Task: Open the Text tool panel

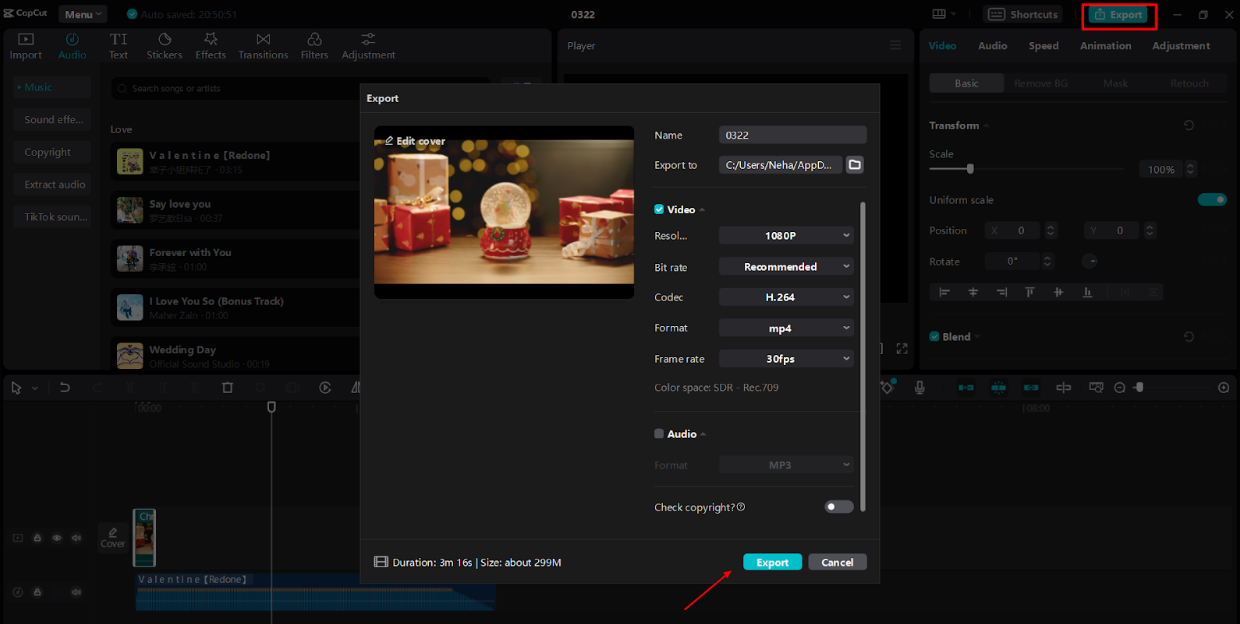Action: click(118, 46)
